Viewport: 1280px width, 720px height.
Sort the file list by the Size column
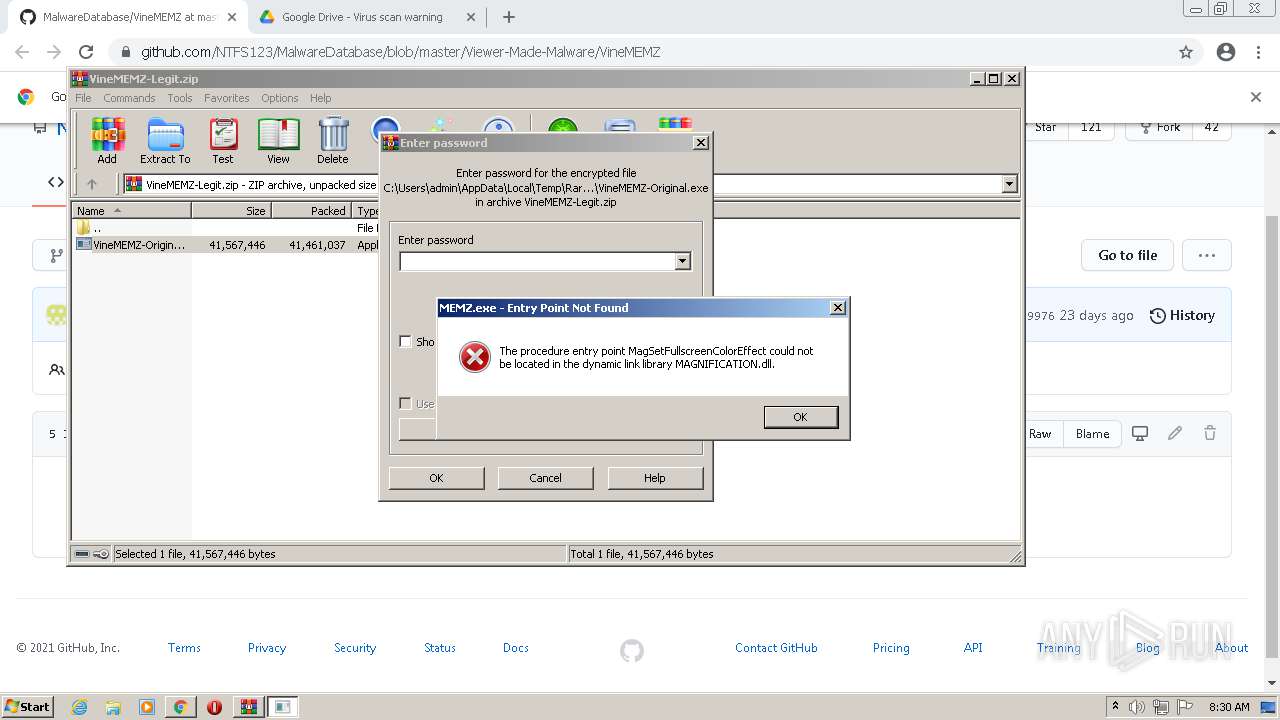point(231,211)
